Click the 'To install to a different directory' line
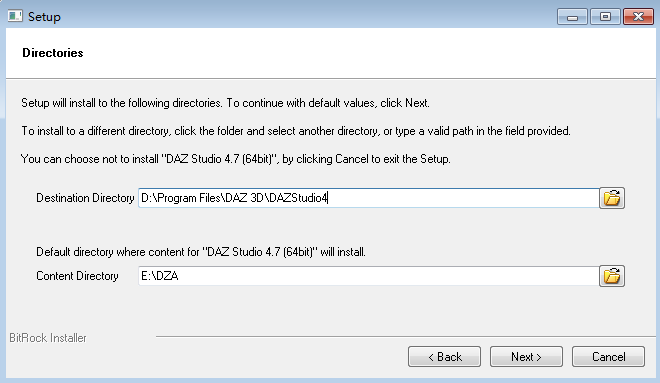 (296, 131)
